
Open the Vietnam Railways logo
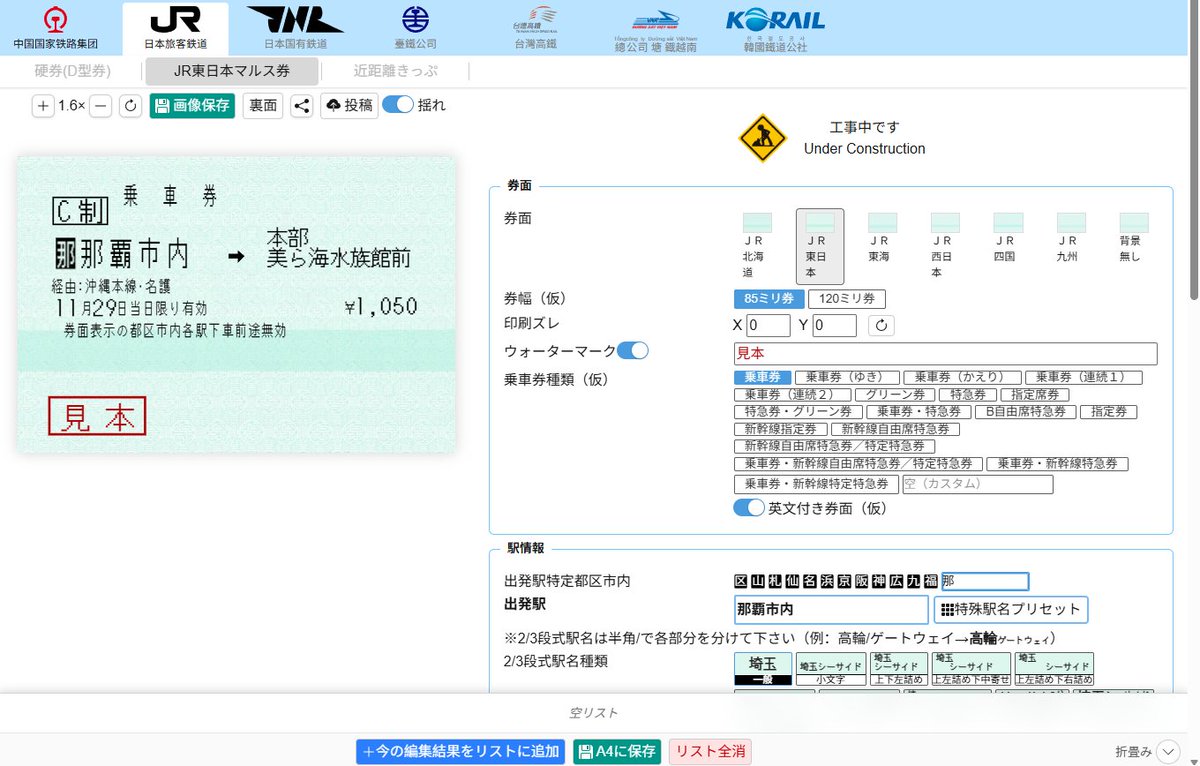point(655,28)
